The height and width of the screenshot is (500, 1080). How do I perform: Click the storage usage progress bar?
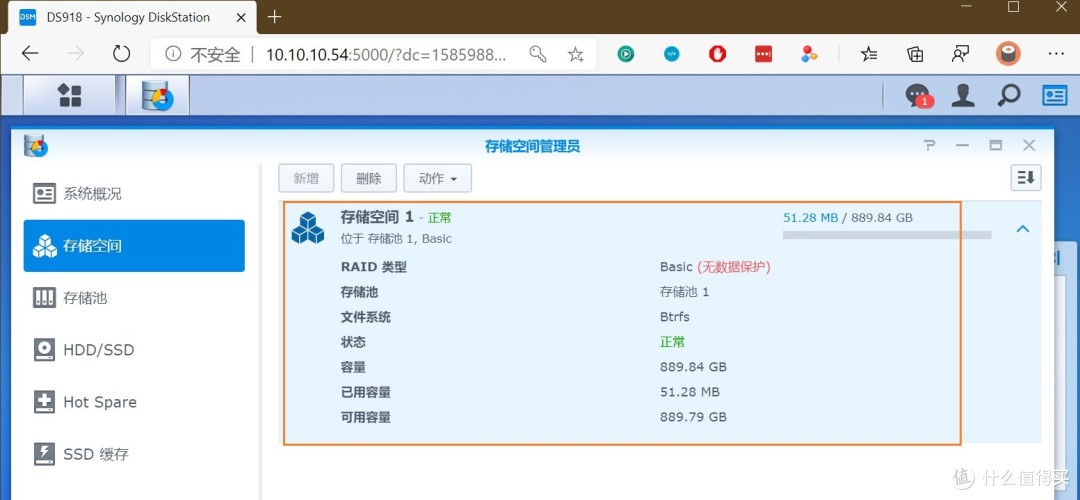pos(886,236)
